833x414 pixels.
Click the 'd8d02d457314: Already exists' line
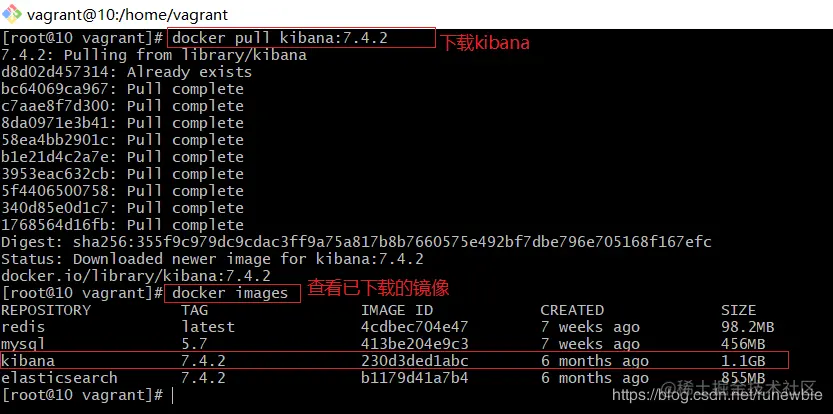[x=126, y=72]
